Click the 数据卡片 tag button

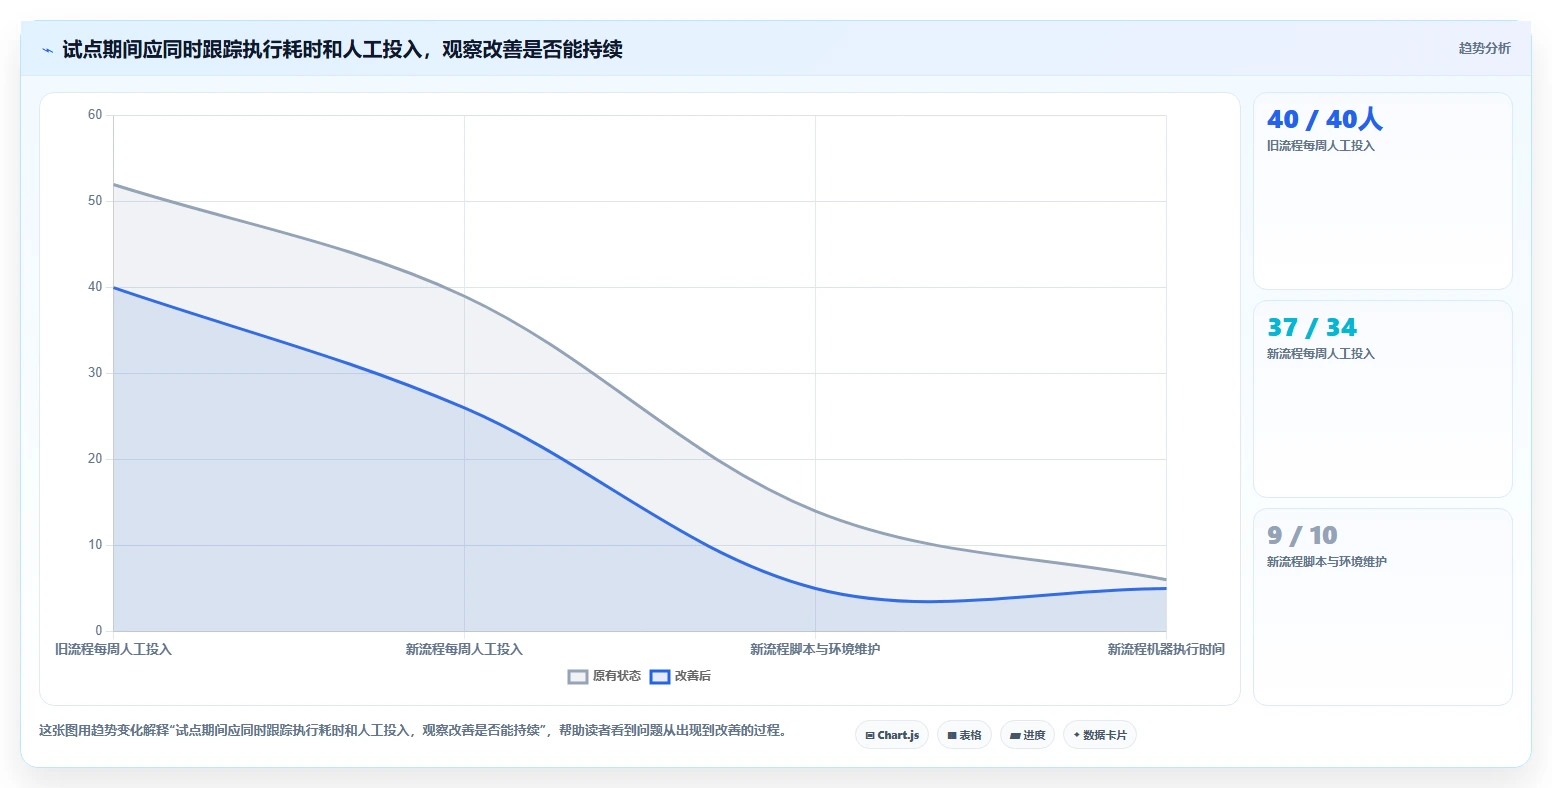point(1100,735)
